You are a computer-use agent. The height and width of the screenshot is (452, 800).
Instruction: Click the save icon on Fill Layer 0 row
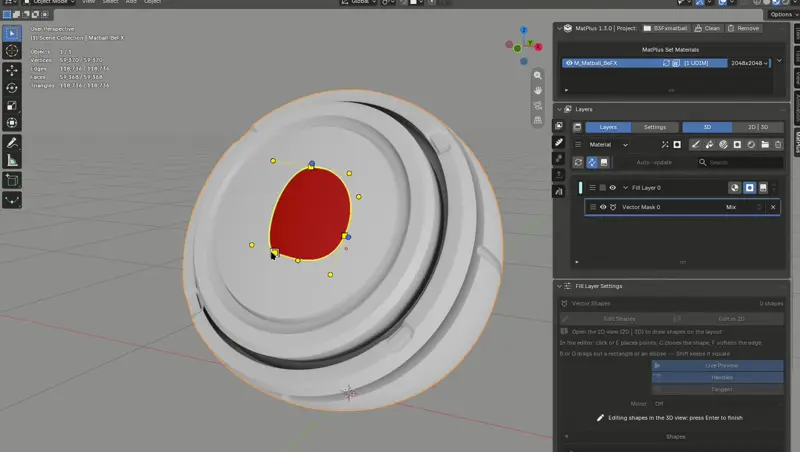(x=763, y=188)
